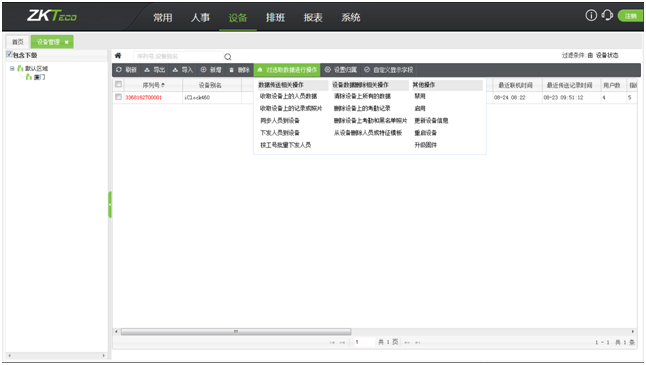Image resolution: width=646 pixels, height=365 pixels.
Task: Select 按工号批量下发人员 from the menu
Action: pyautogui.click(x=286, y=145)
